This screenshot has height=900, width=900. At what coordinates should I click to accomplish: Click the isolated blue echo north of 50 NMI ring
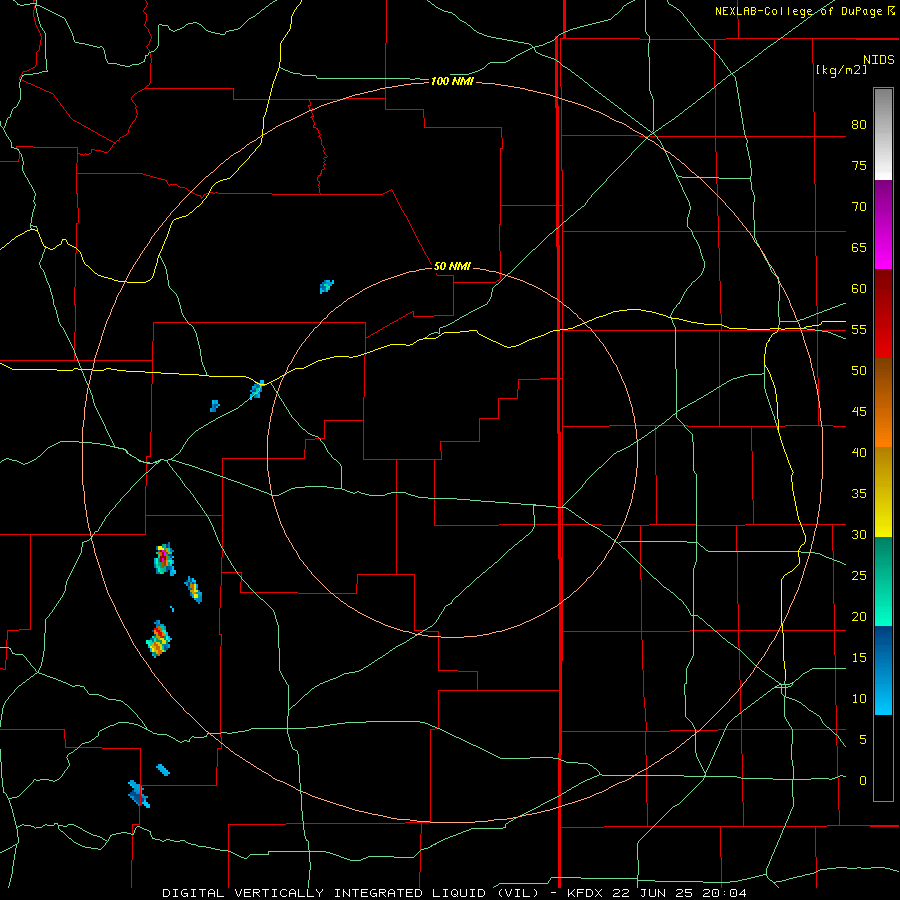(x=327, y=286)
